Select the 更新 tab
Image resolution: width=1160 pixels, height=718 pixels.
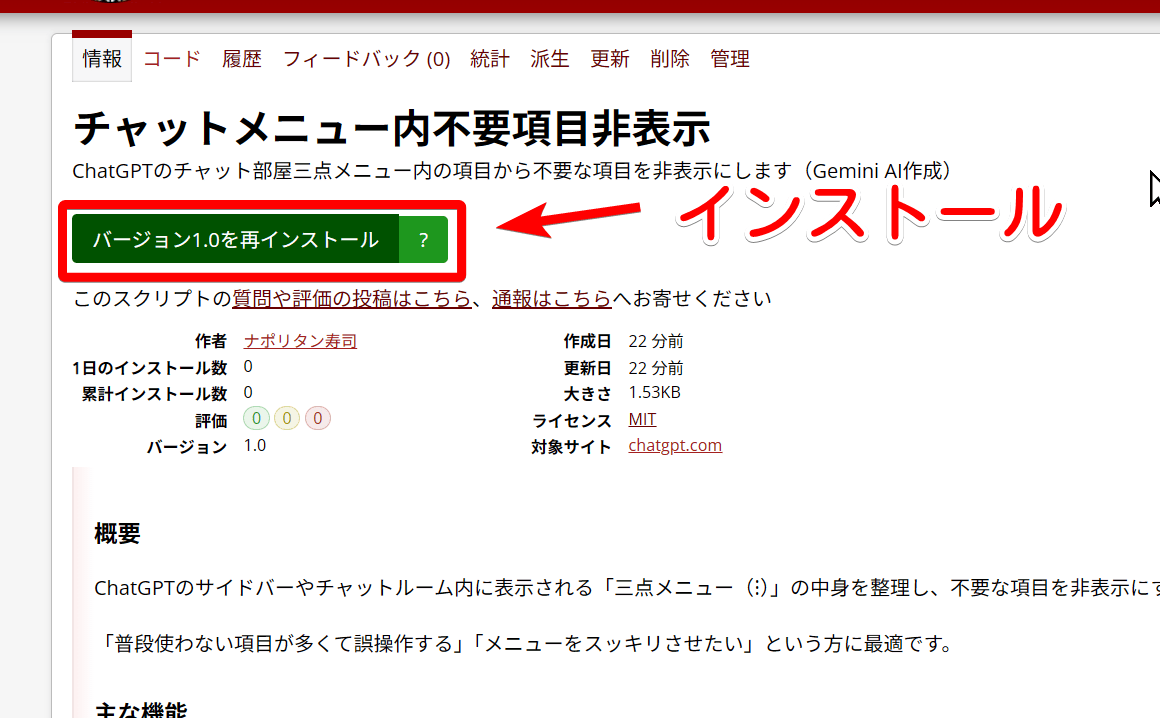pyautogui.click(x=610, y=59)
